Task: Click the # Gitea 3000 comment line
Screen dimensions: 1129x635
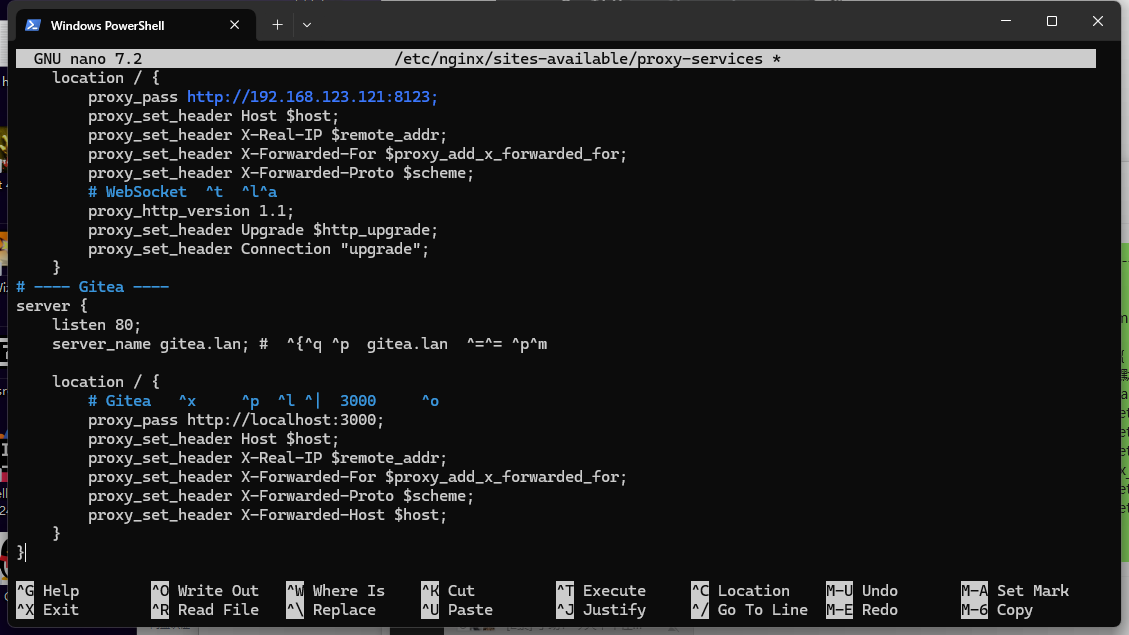Action: tap(264, 401)
